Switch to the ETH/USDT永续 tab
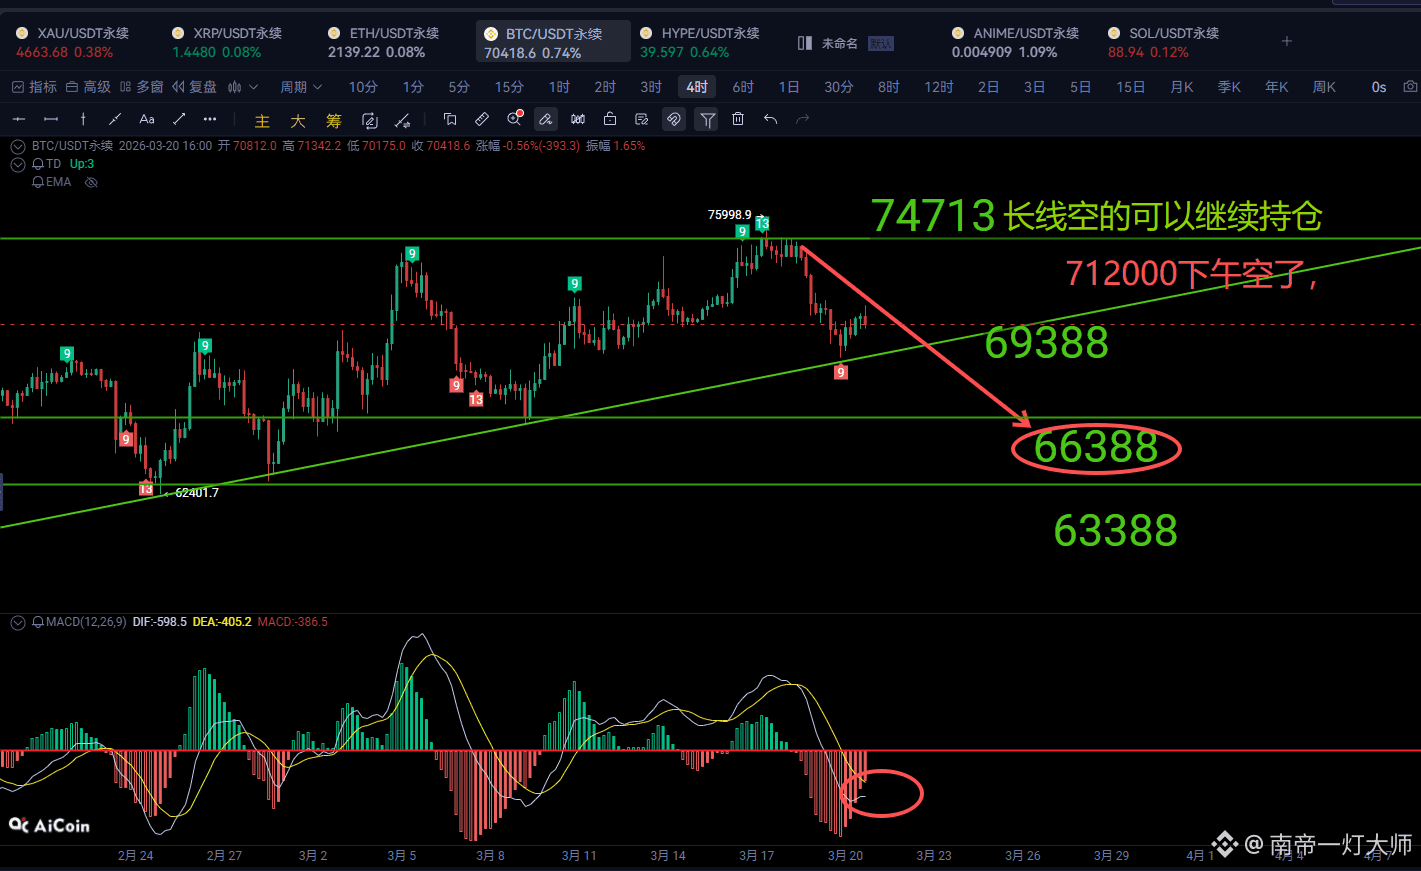 click(385, 42)
